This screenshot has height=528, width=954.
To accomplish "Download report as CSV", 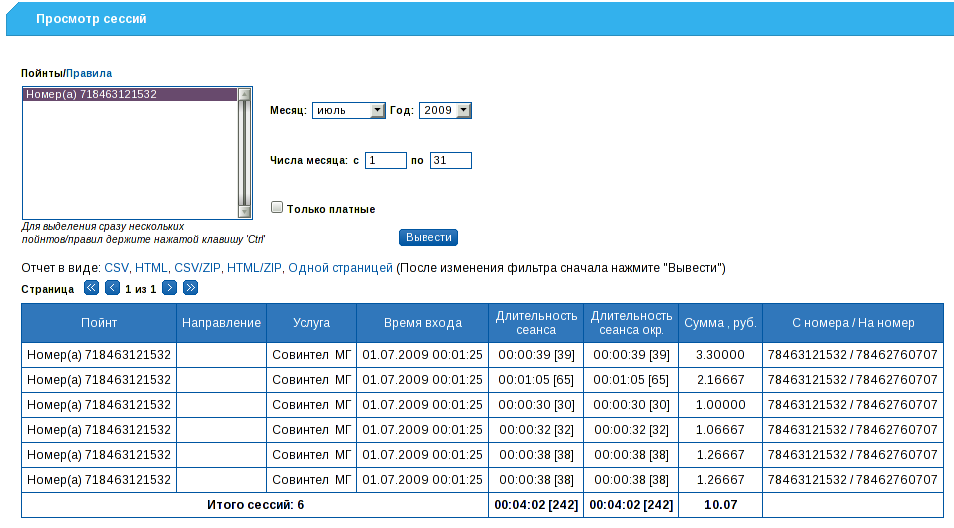I will click(116, 268).
